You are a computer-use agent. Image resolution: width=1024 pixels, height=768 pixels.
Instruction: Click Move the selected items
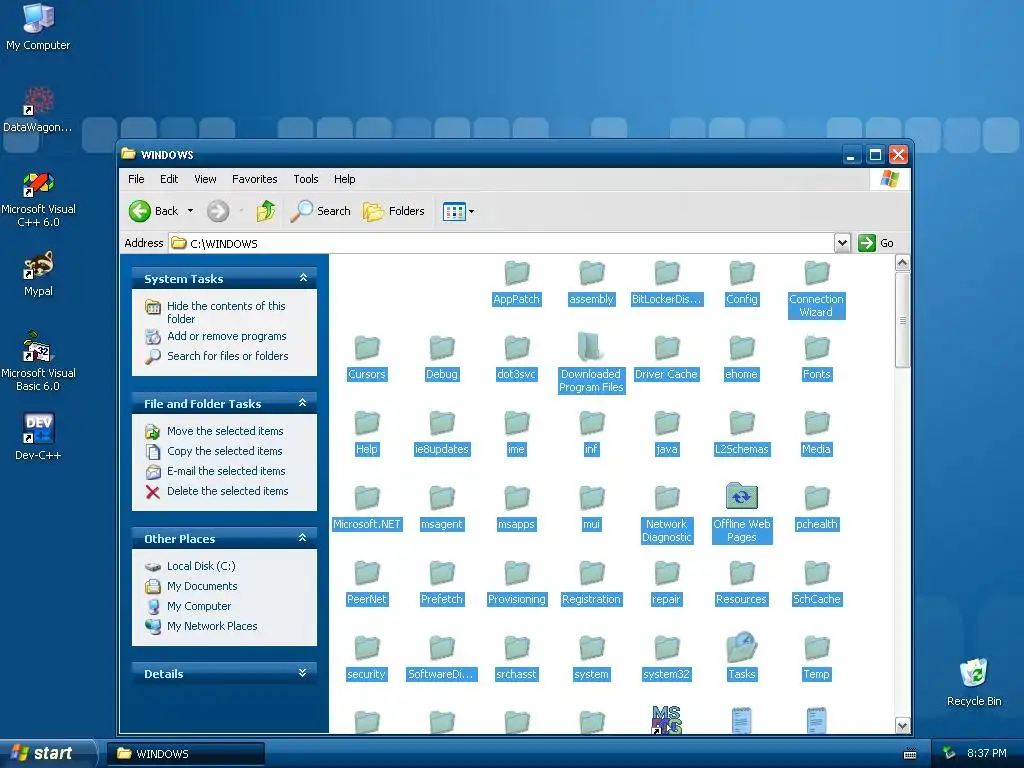click(225, 431)
